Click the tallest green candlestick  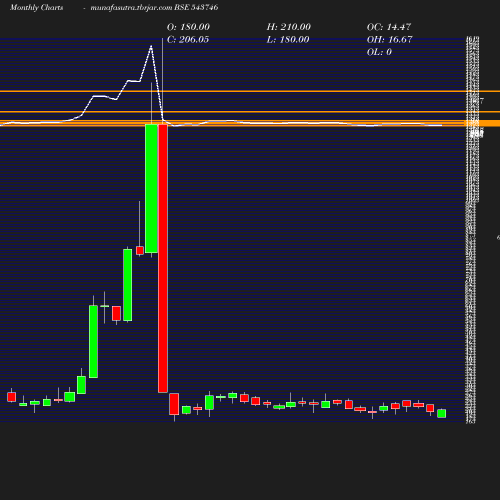click(x=151, y=188)
